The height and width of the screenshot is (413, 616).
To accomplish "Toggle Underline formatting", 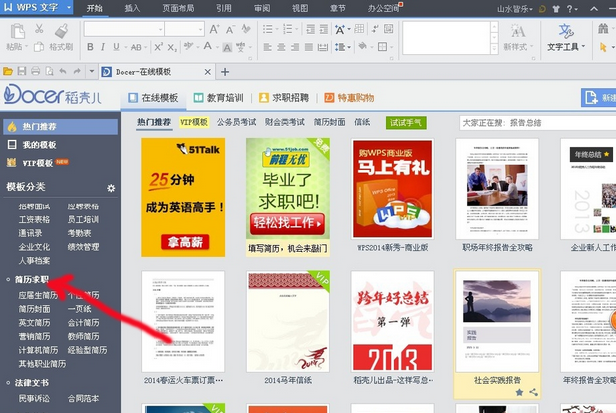I will 116,47.
